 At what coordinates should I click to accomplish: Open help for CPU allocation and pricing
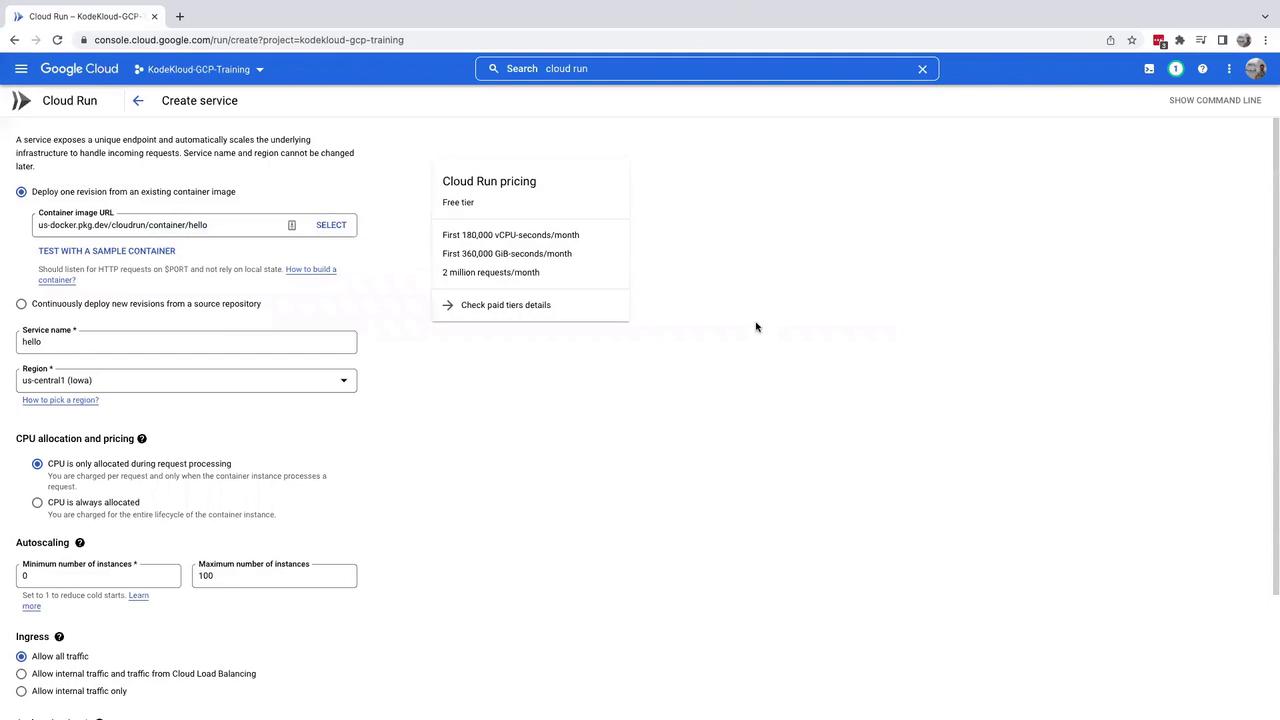[142, 439]
